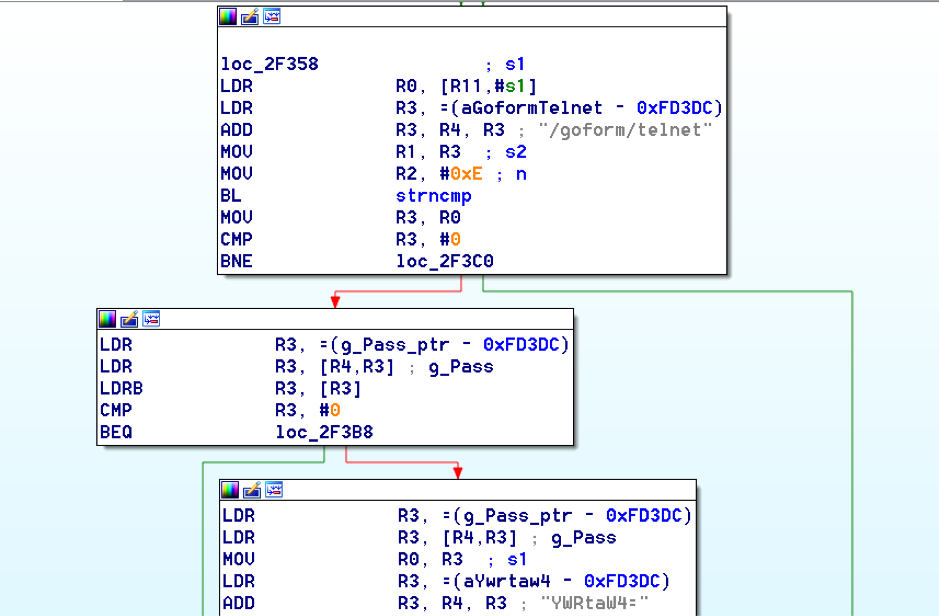This screenshot has width=939, height=616.
Task: Click BEQ instruction in the middle block
Action: 116,432
